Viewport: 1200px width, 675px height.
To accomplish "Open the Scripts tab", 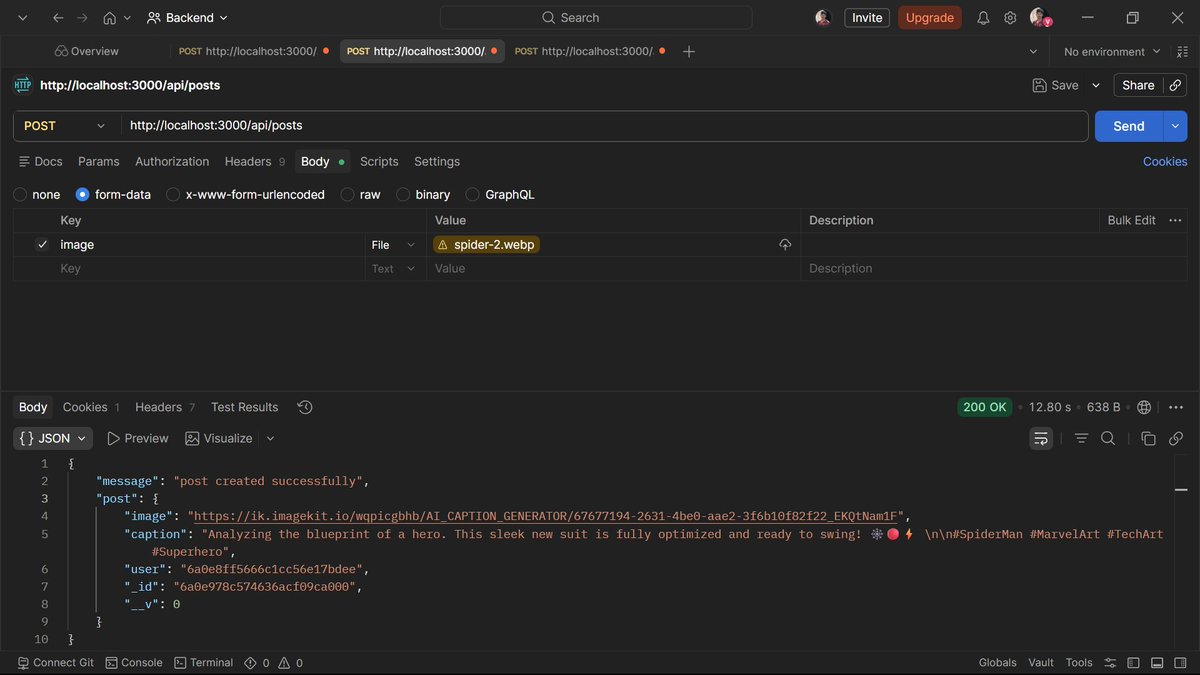I will tap(379, 161).
